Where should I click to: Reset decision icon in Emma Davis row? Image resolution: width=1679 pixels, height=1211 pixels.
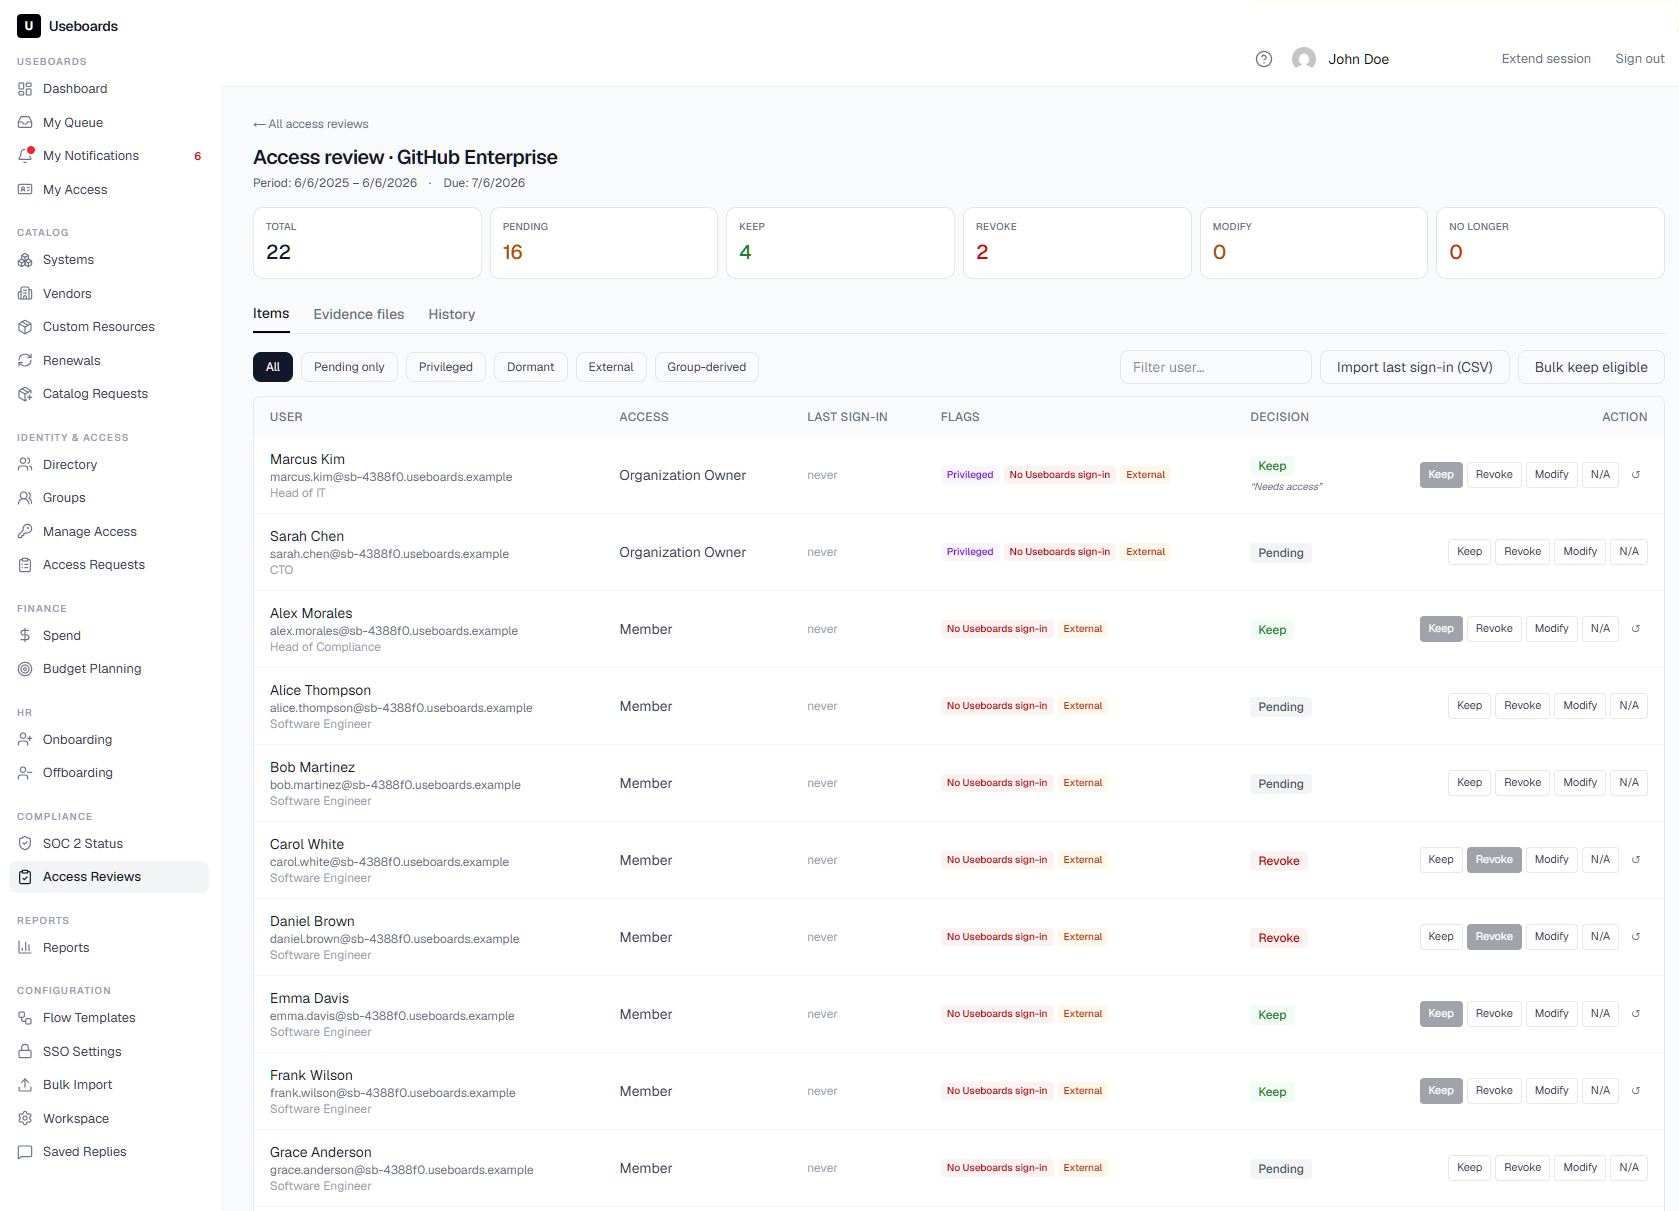tap(1636, 1014)
